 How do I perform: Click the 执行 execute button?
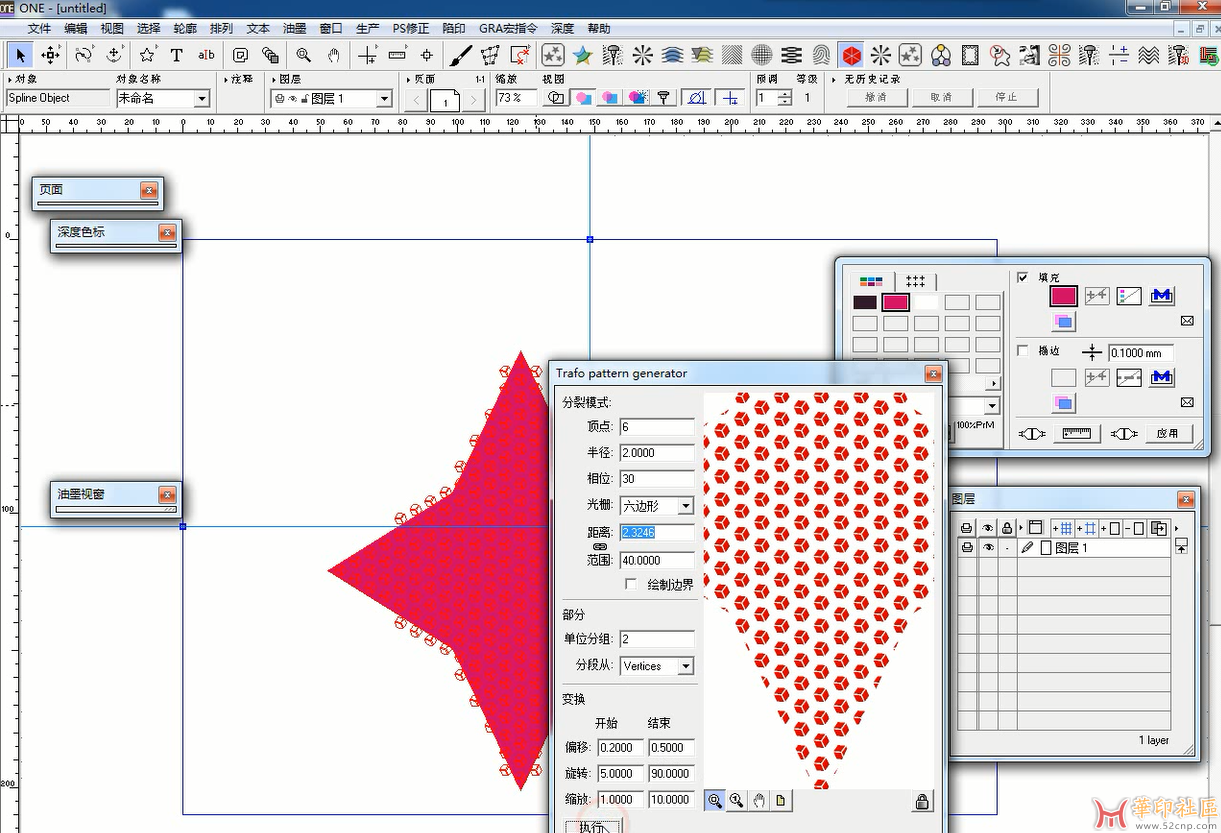(x=592, y=826)
